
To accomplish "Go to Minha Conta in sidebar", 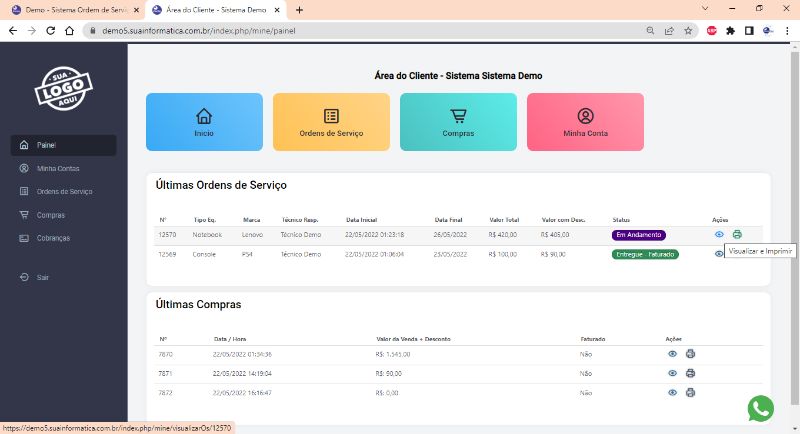I will pyautogui.click(x=57, y=168).
